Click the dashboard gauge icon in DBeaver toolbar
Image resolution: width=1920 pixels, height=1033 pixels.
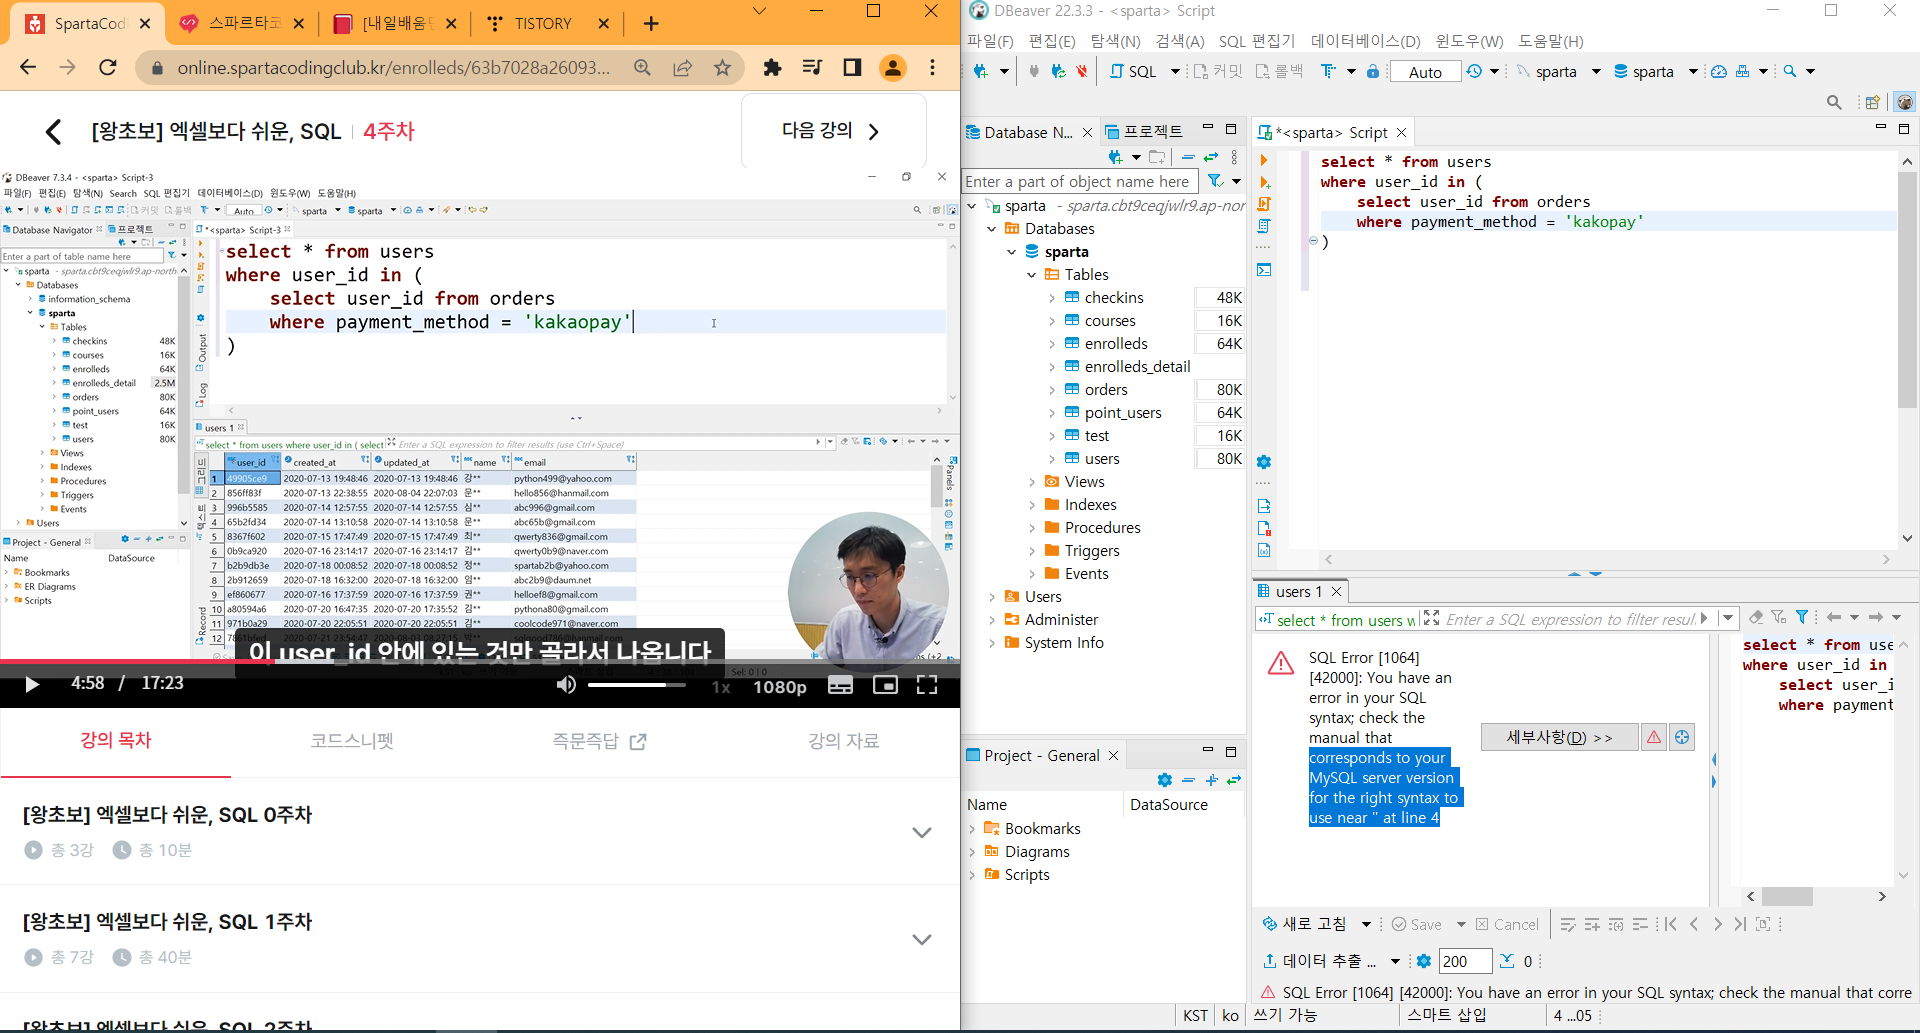click(1719, 71)
